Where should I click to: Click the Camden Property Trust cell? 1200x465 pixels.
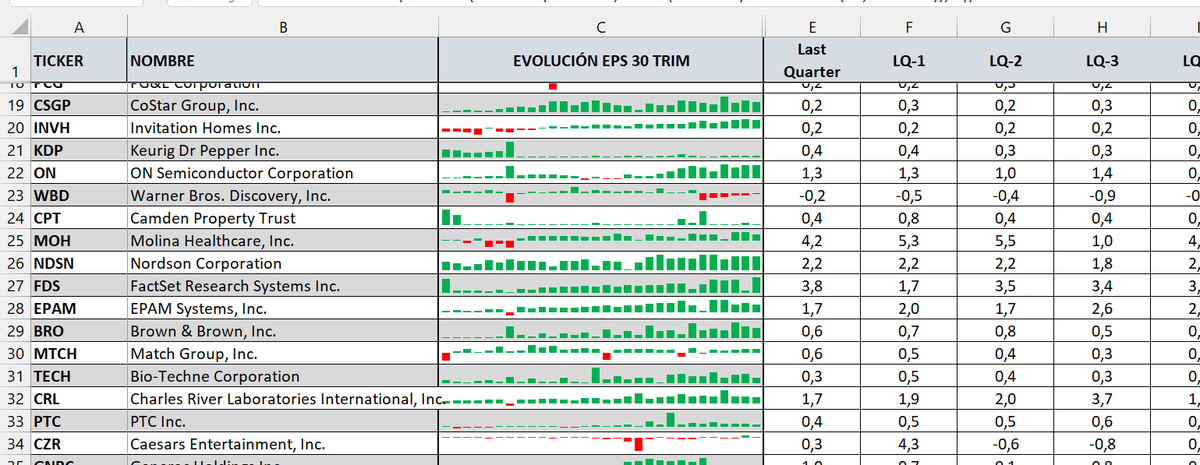click(x=283, y=218)
